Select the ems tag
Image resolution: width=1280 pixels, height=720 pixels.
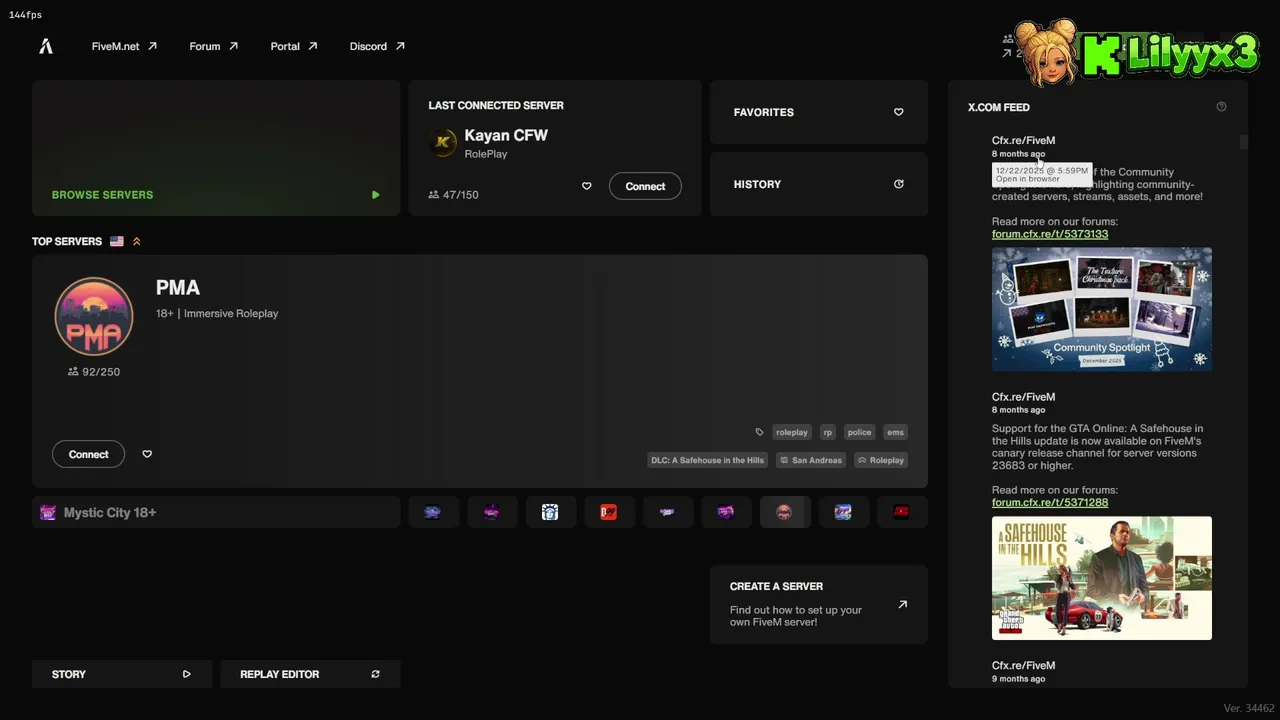click(895, 432)
